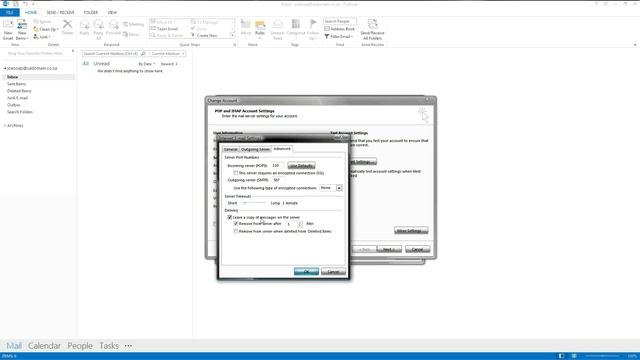Image resolution: width=640 pixels, height=360 pixels.
Task: Click the days stepper arrows
Action: point(300,224)
